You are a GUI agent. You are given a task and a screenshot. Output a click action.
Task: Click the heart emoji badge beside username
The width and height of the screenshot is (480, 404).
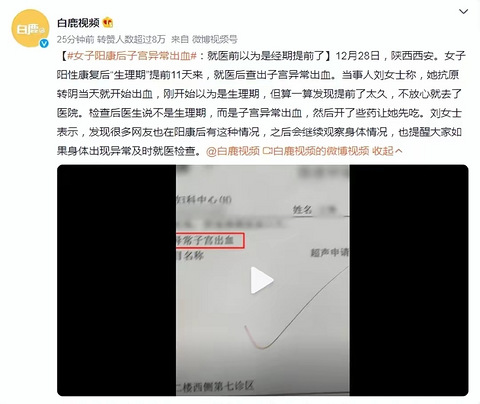click(x=108, y=23)
